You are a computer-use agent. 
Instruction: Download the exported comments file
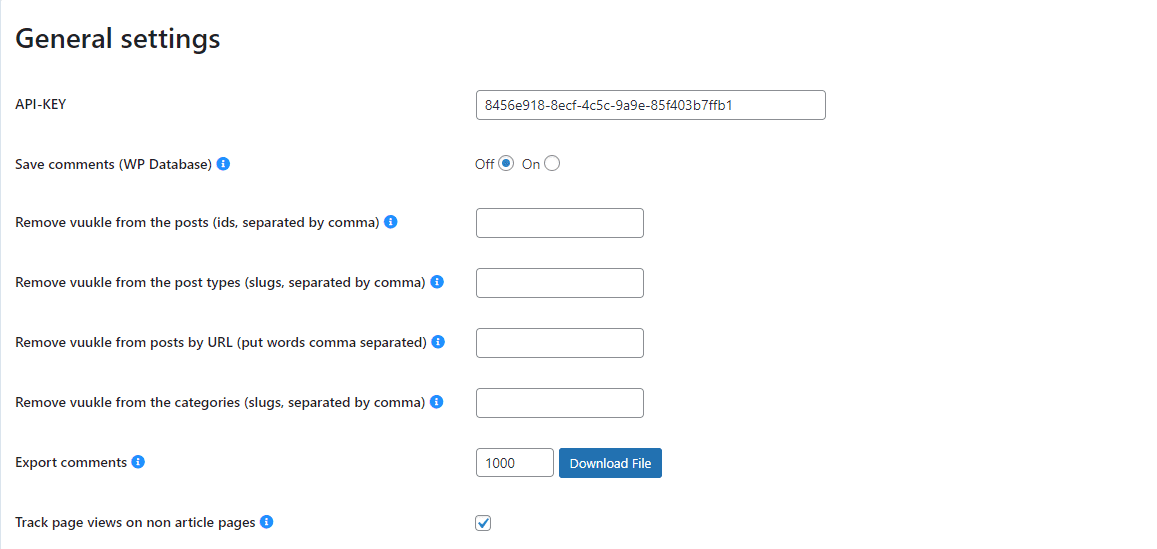coord(610,463)
